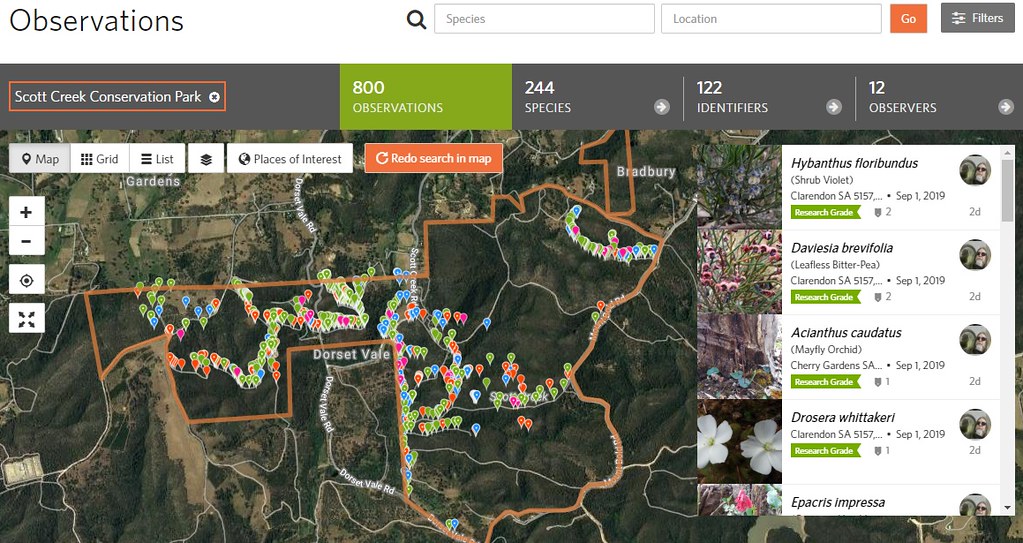Open the map layers menu
The width and height of the screenshot is (1023, 543).
point(206,159)
